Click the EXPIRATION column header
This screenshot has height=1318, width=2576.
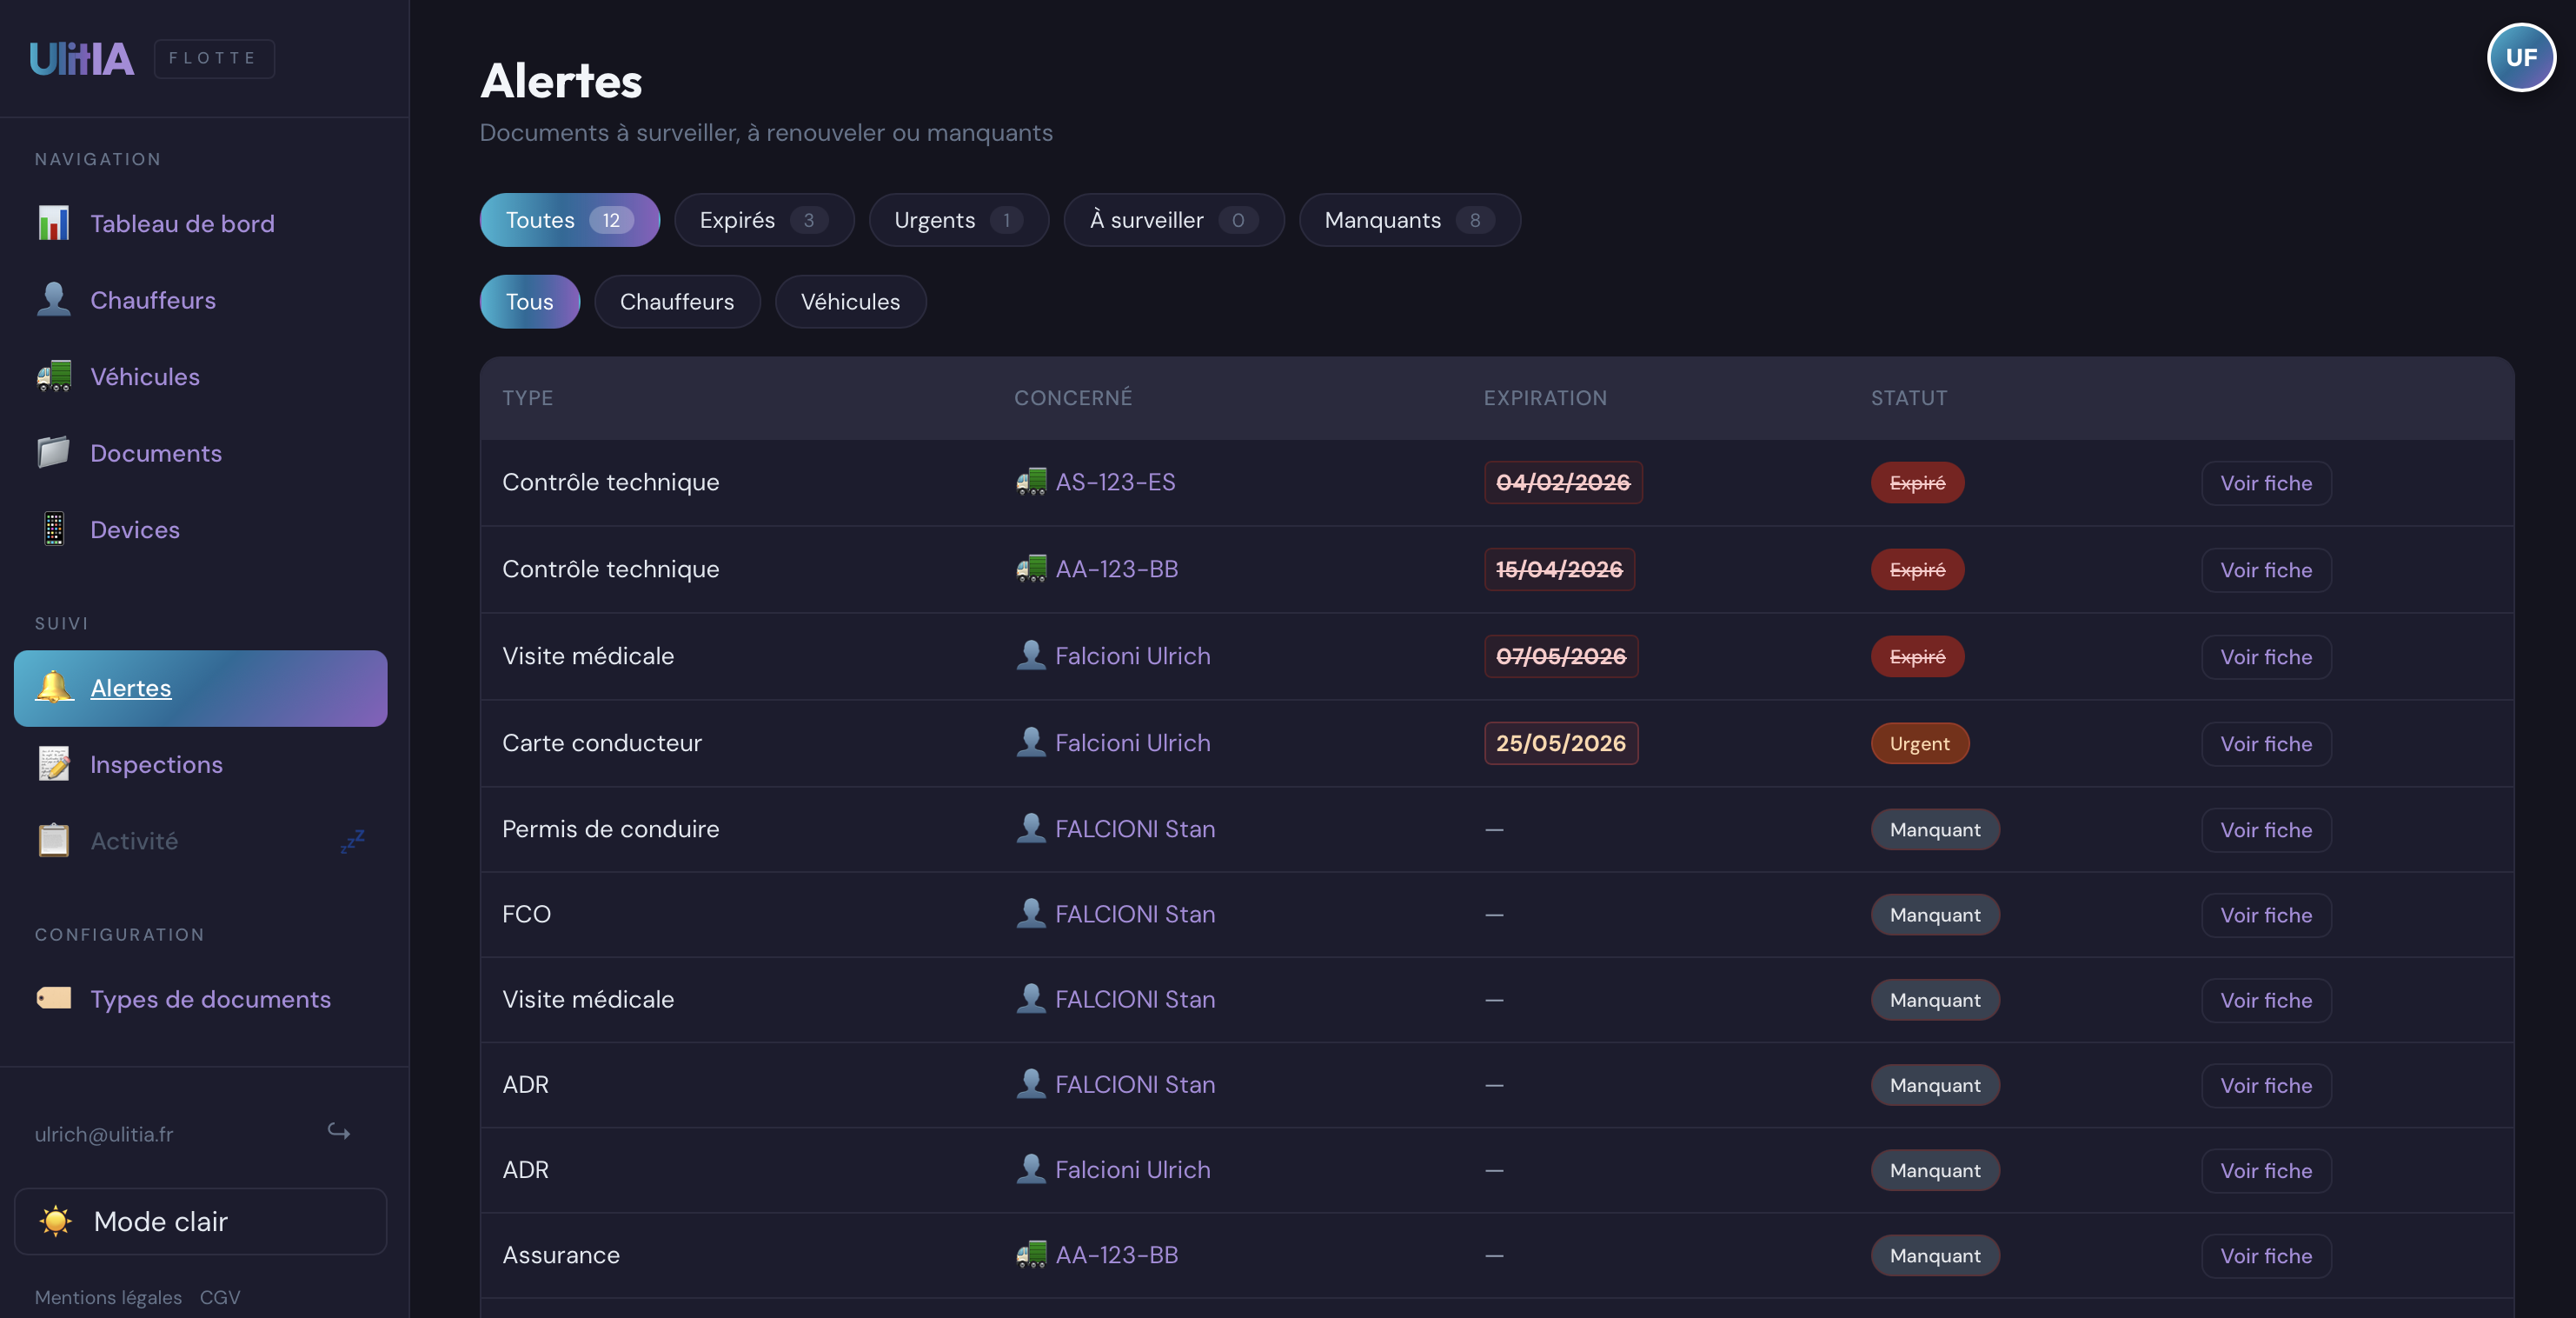pyautogui.click(x=1545, y=398)
